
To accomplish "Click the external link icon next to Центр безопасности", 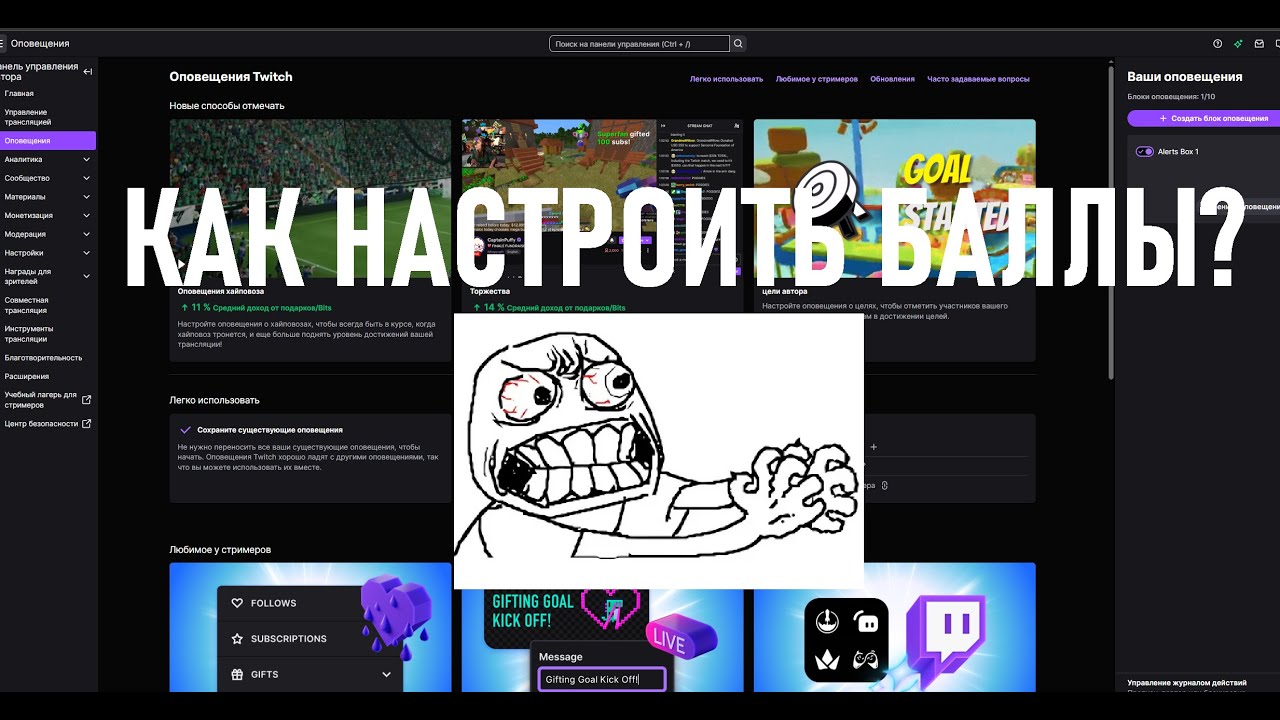I will pos(86,424).
